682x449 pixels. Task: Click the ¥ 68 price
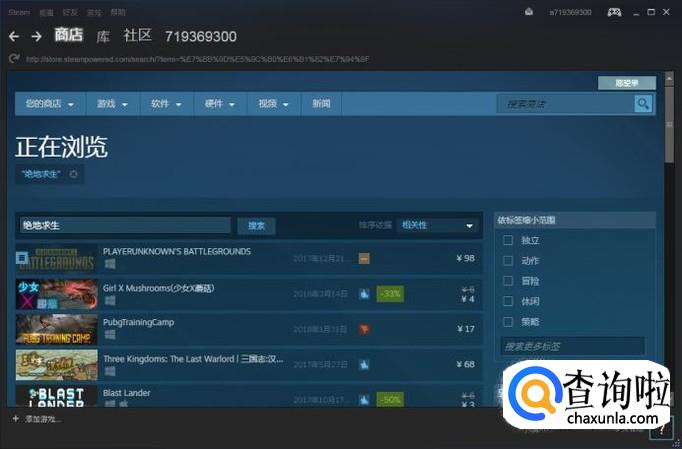[x=465, y=364]
